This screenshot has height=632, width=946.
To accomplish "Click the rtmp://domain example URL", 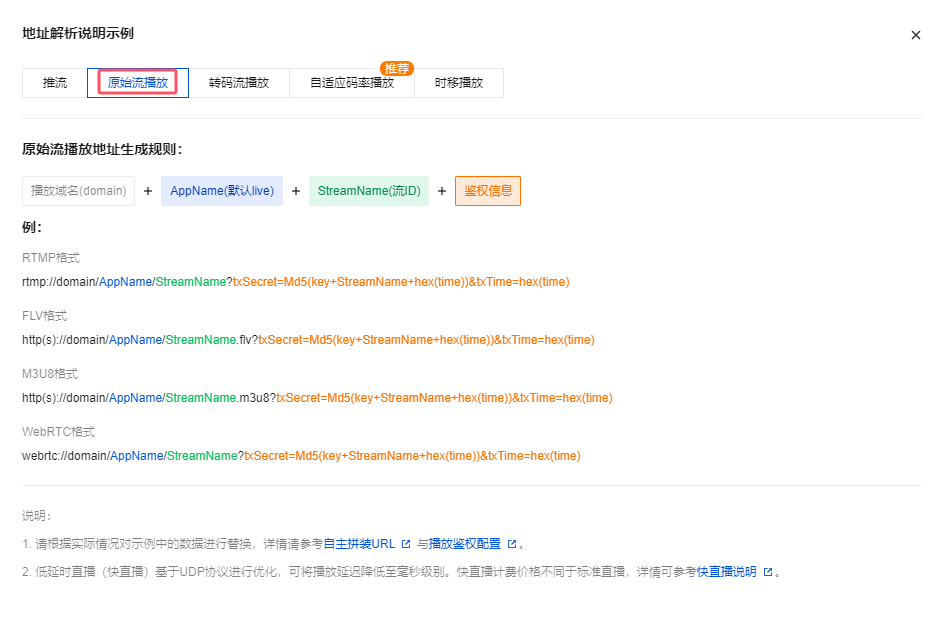I will [x=296, y=282].
